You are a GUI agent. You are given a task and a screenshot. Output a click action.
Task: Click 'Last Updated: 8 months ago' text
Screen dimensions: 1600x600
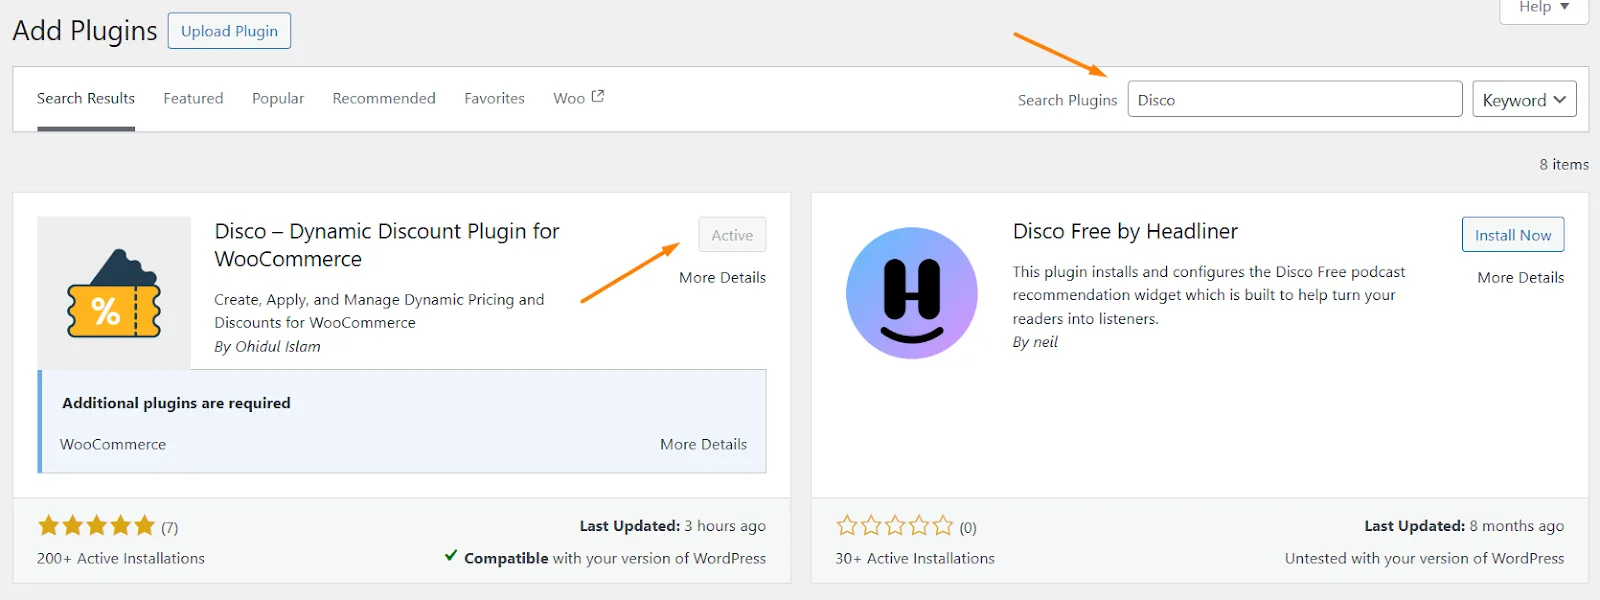pyautogui.click(x=1464, y=526)
